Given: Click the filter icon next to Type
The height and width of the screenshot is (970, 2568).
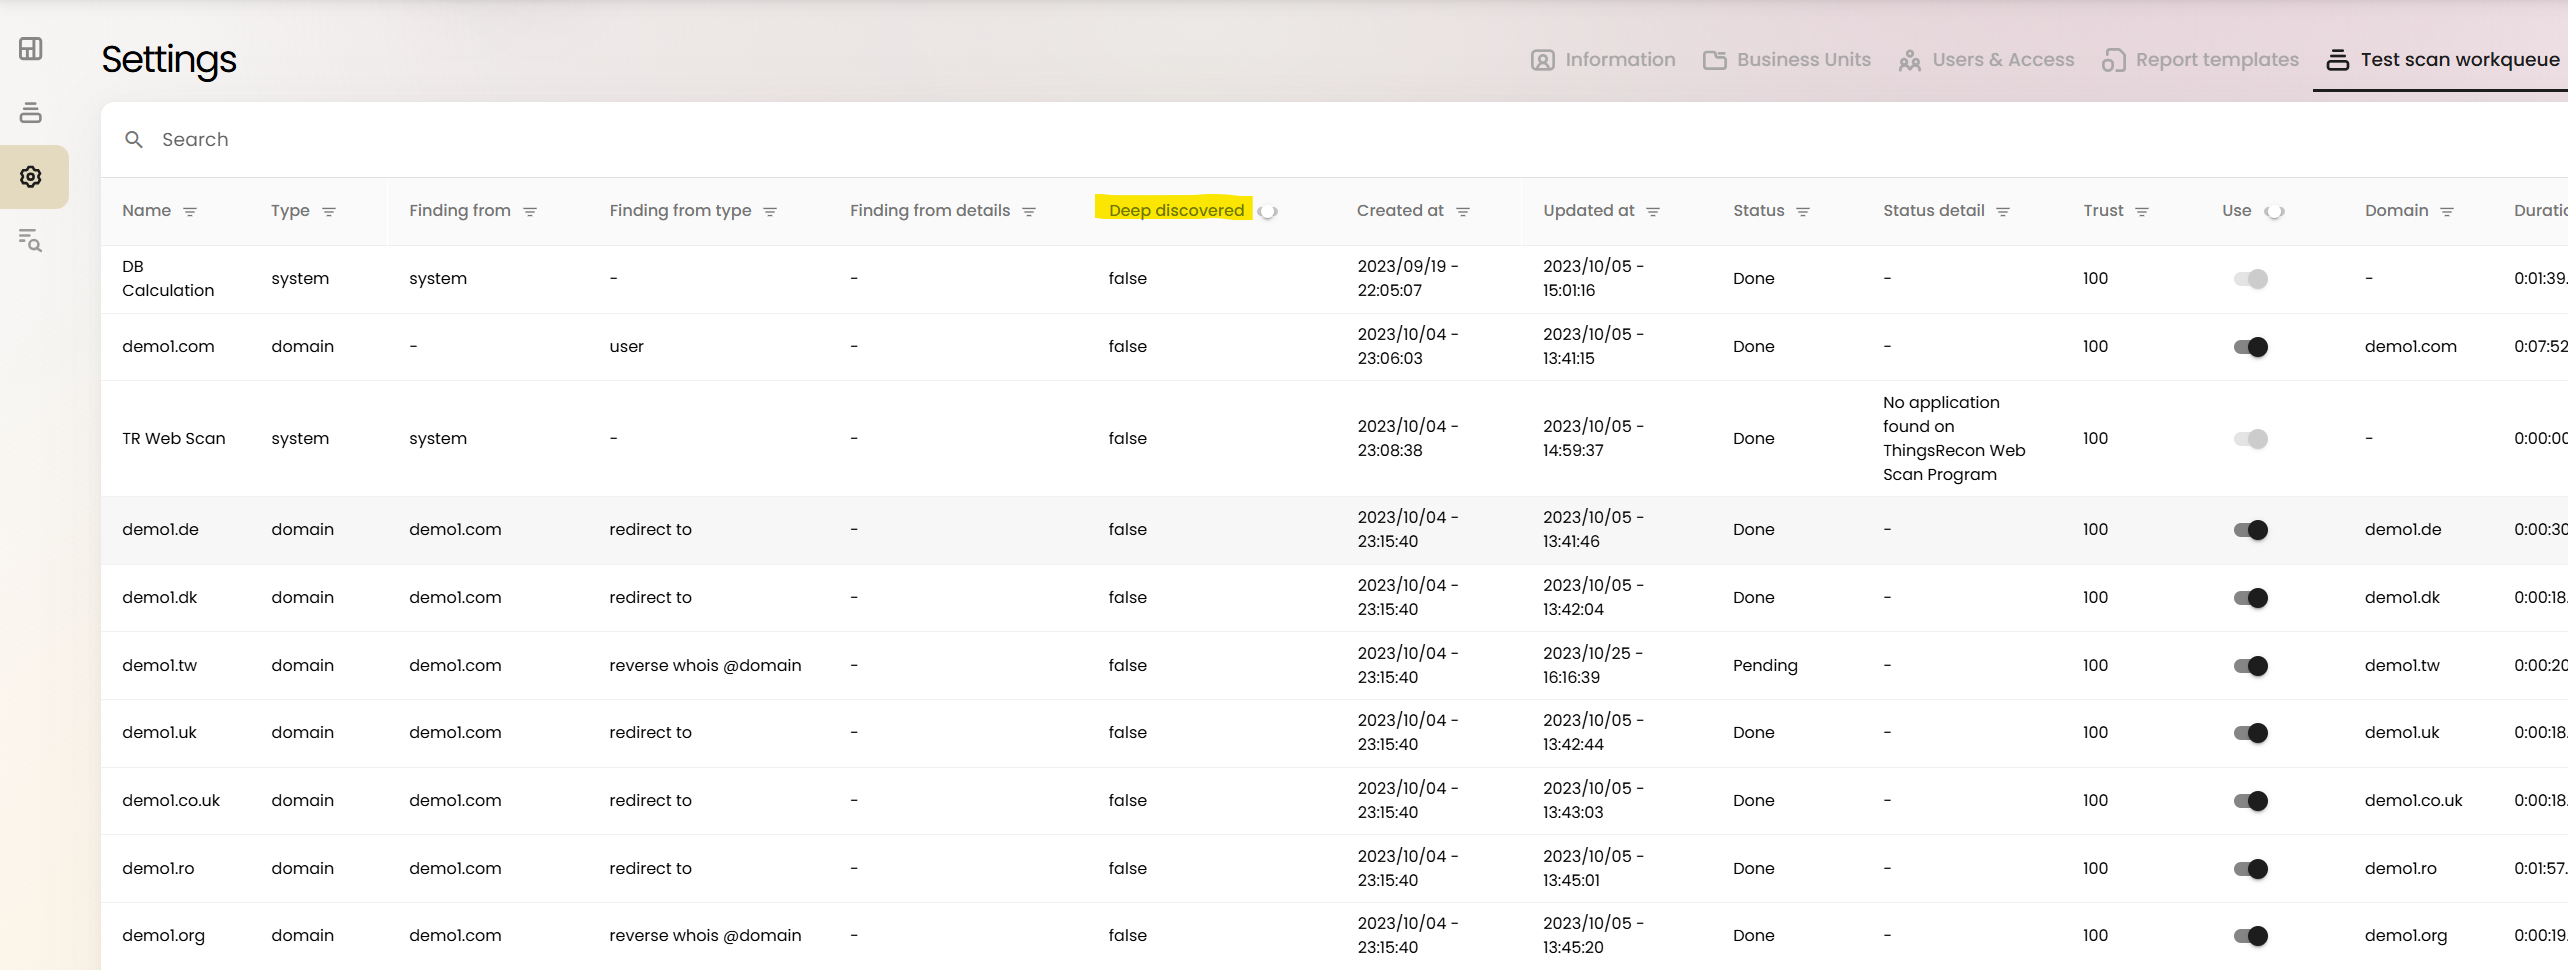Looking at the screenshot, I should pos(329,211).
